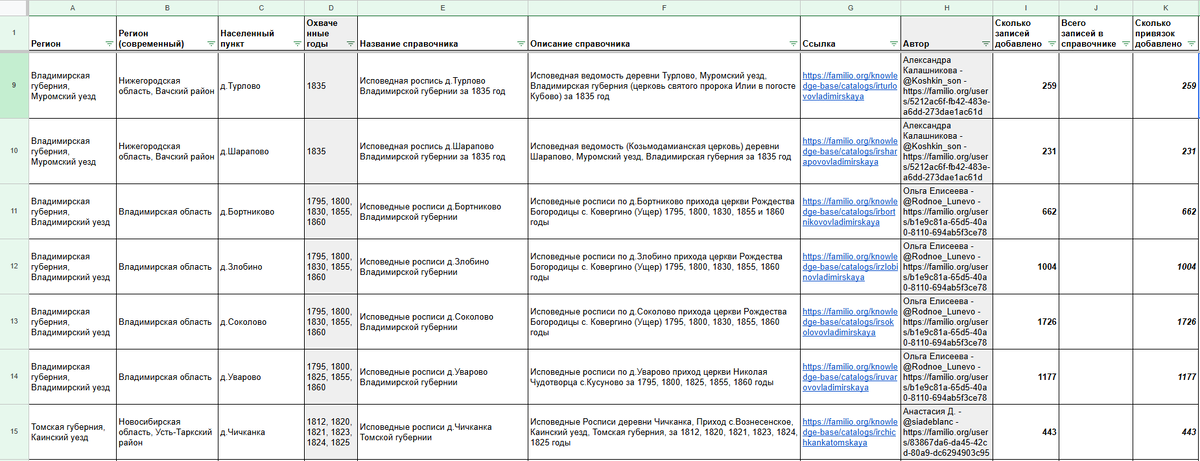Click 'Исповедные росписи д.Чичканка Томской губернии' cell
This screenshot has height=461, width=1200.
click(441, 431)
